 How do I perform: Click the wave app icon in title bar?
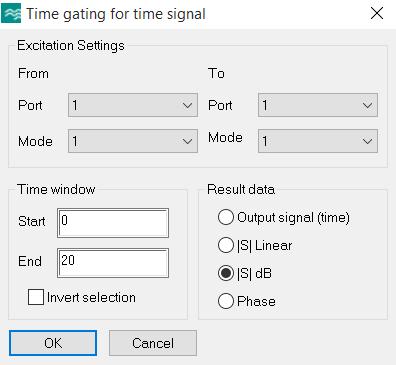(x=11, y=13)
